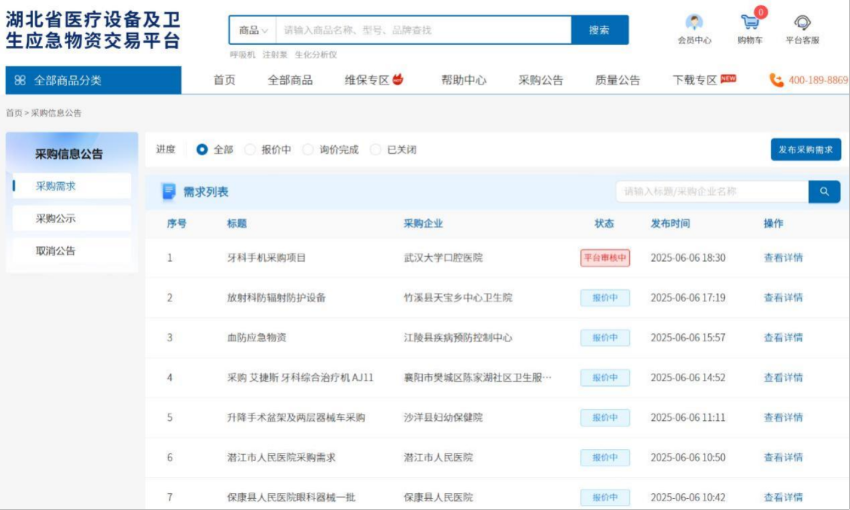Select the 全部 progress radio button
850x510 pixels.
[202, 150]
